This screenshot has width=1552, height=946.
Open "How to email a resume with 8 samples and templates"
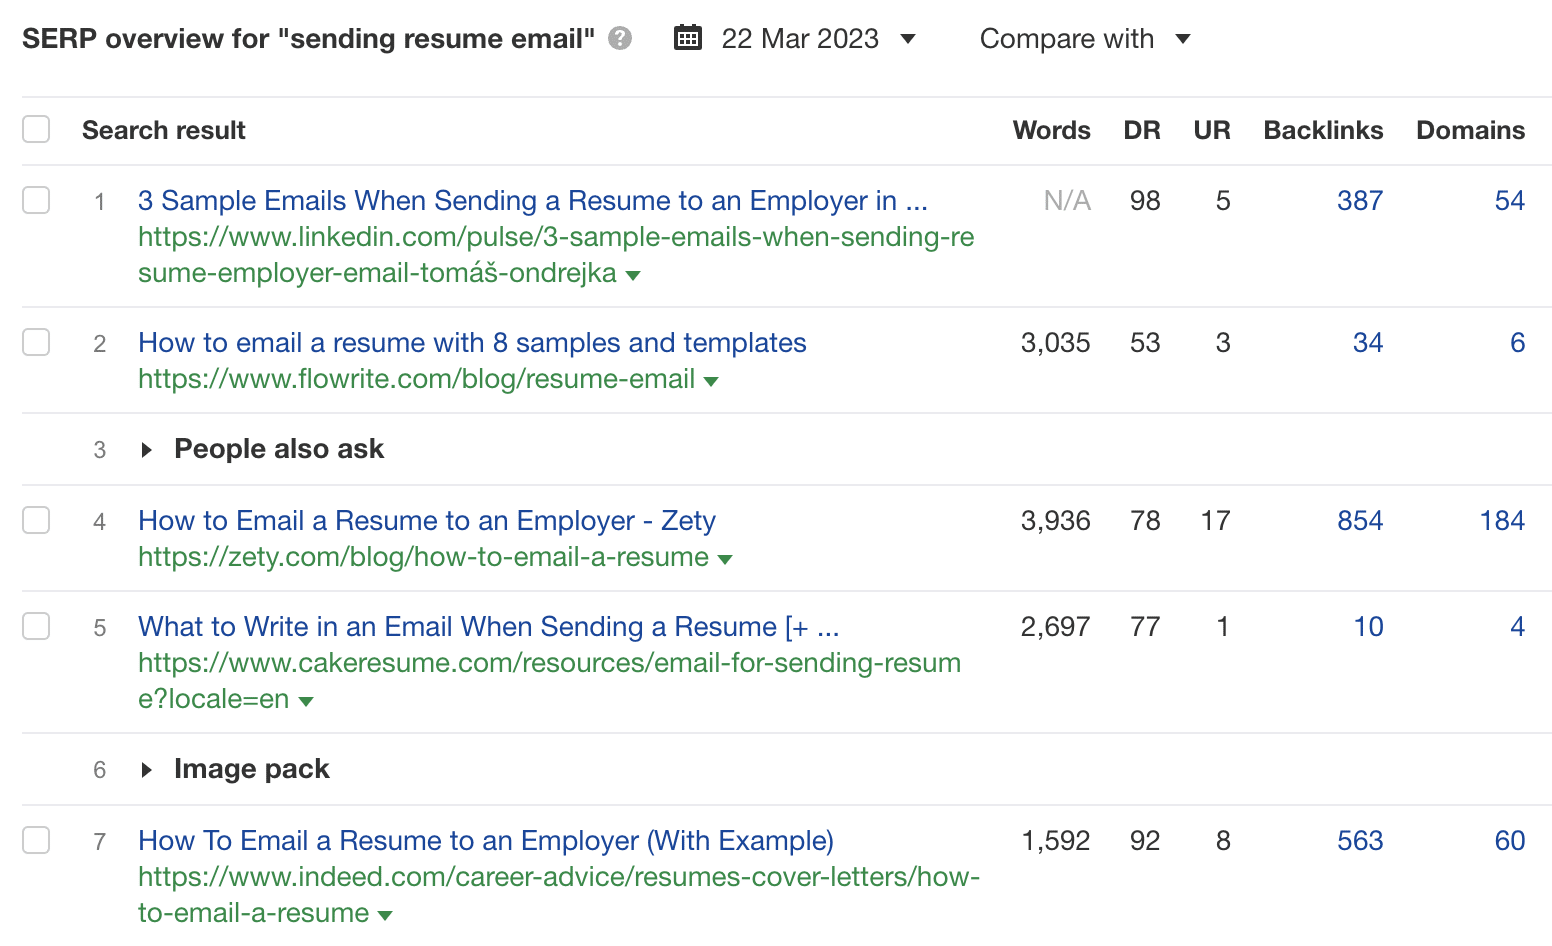(472, 342)
